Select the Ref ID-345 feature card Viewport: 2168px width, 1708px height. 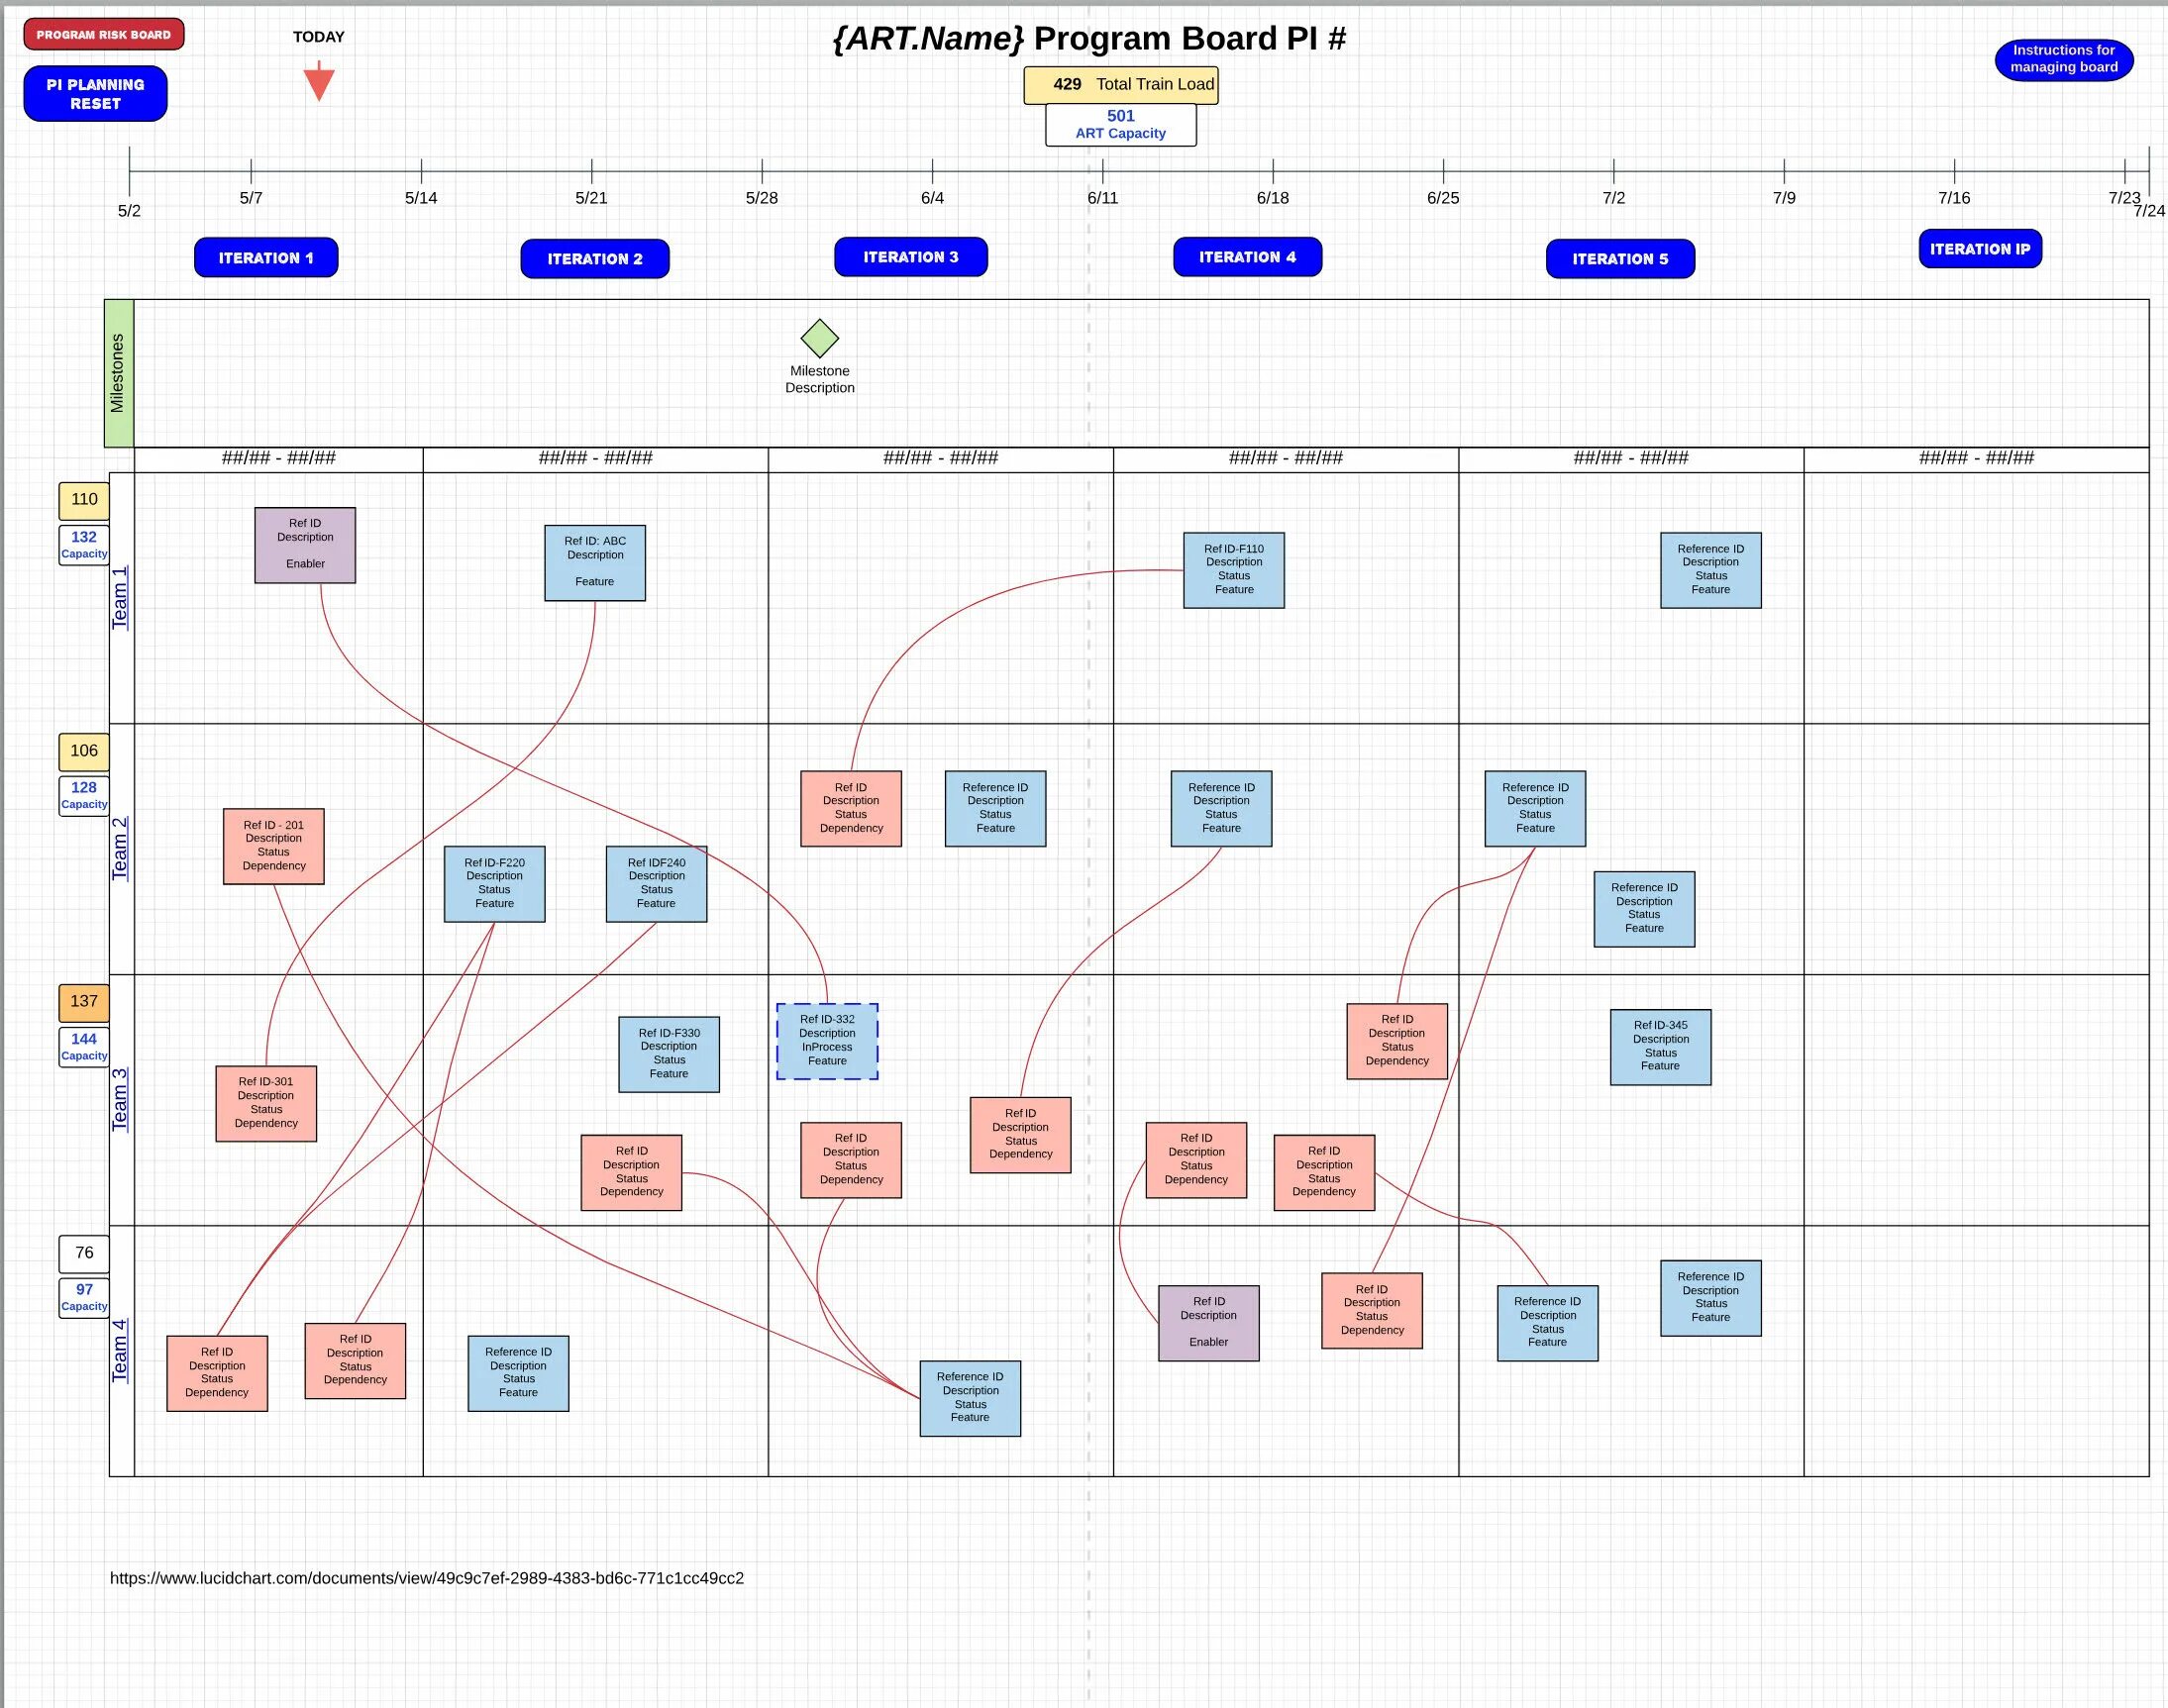[x=1660, y=1046]
